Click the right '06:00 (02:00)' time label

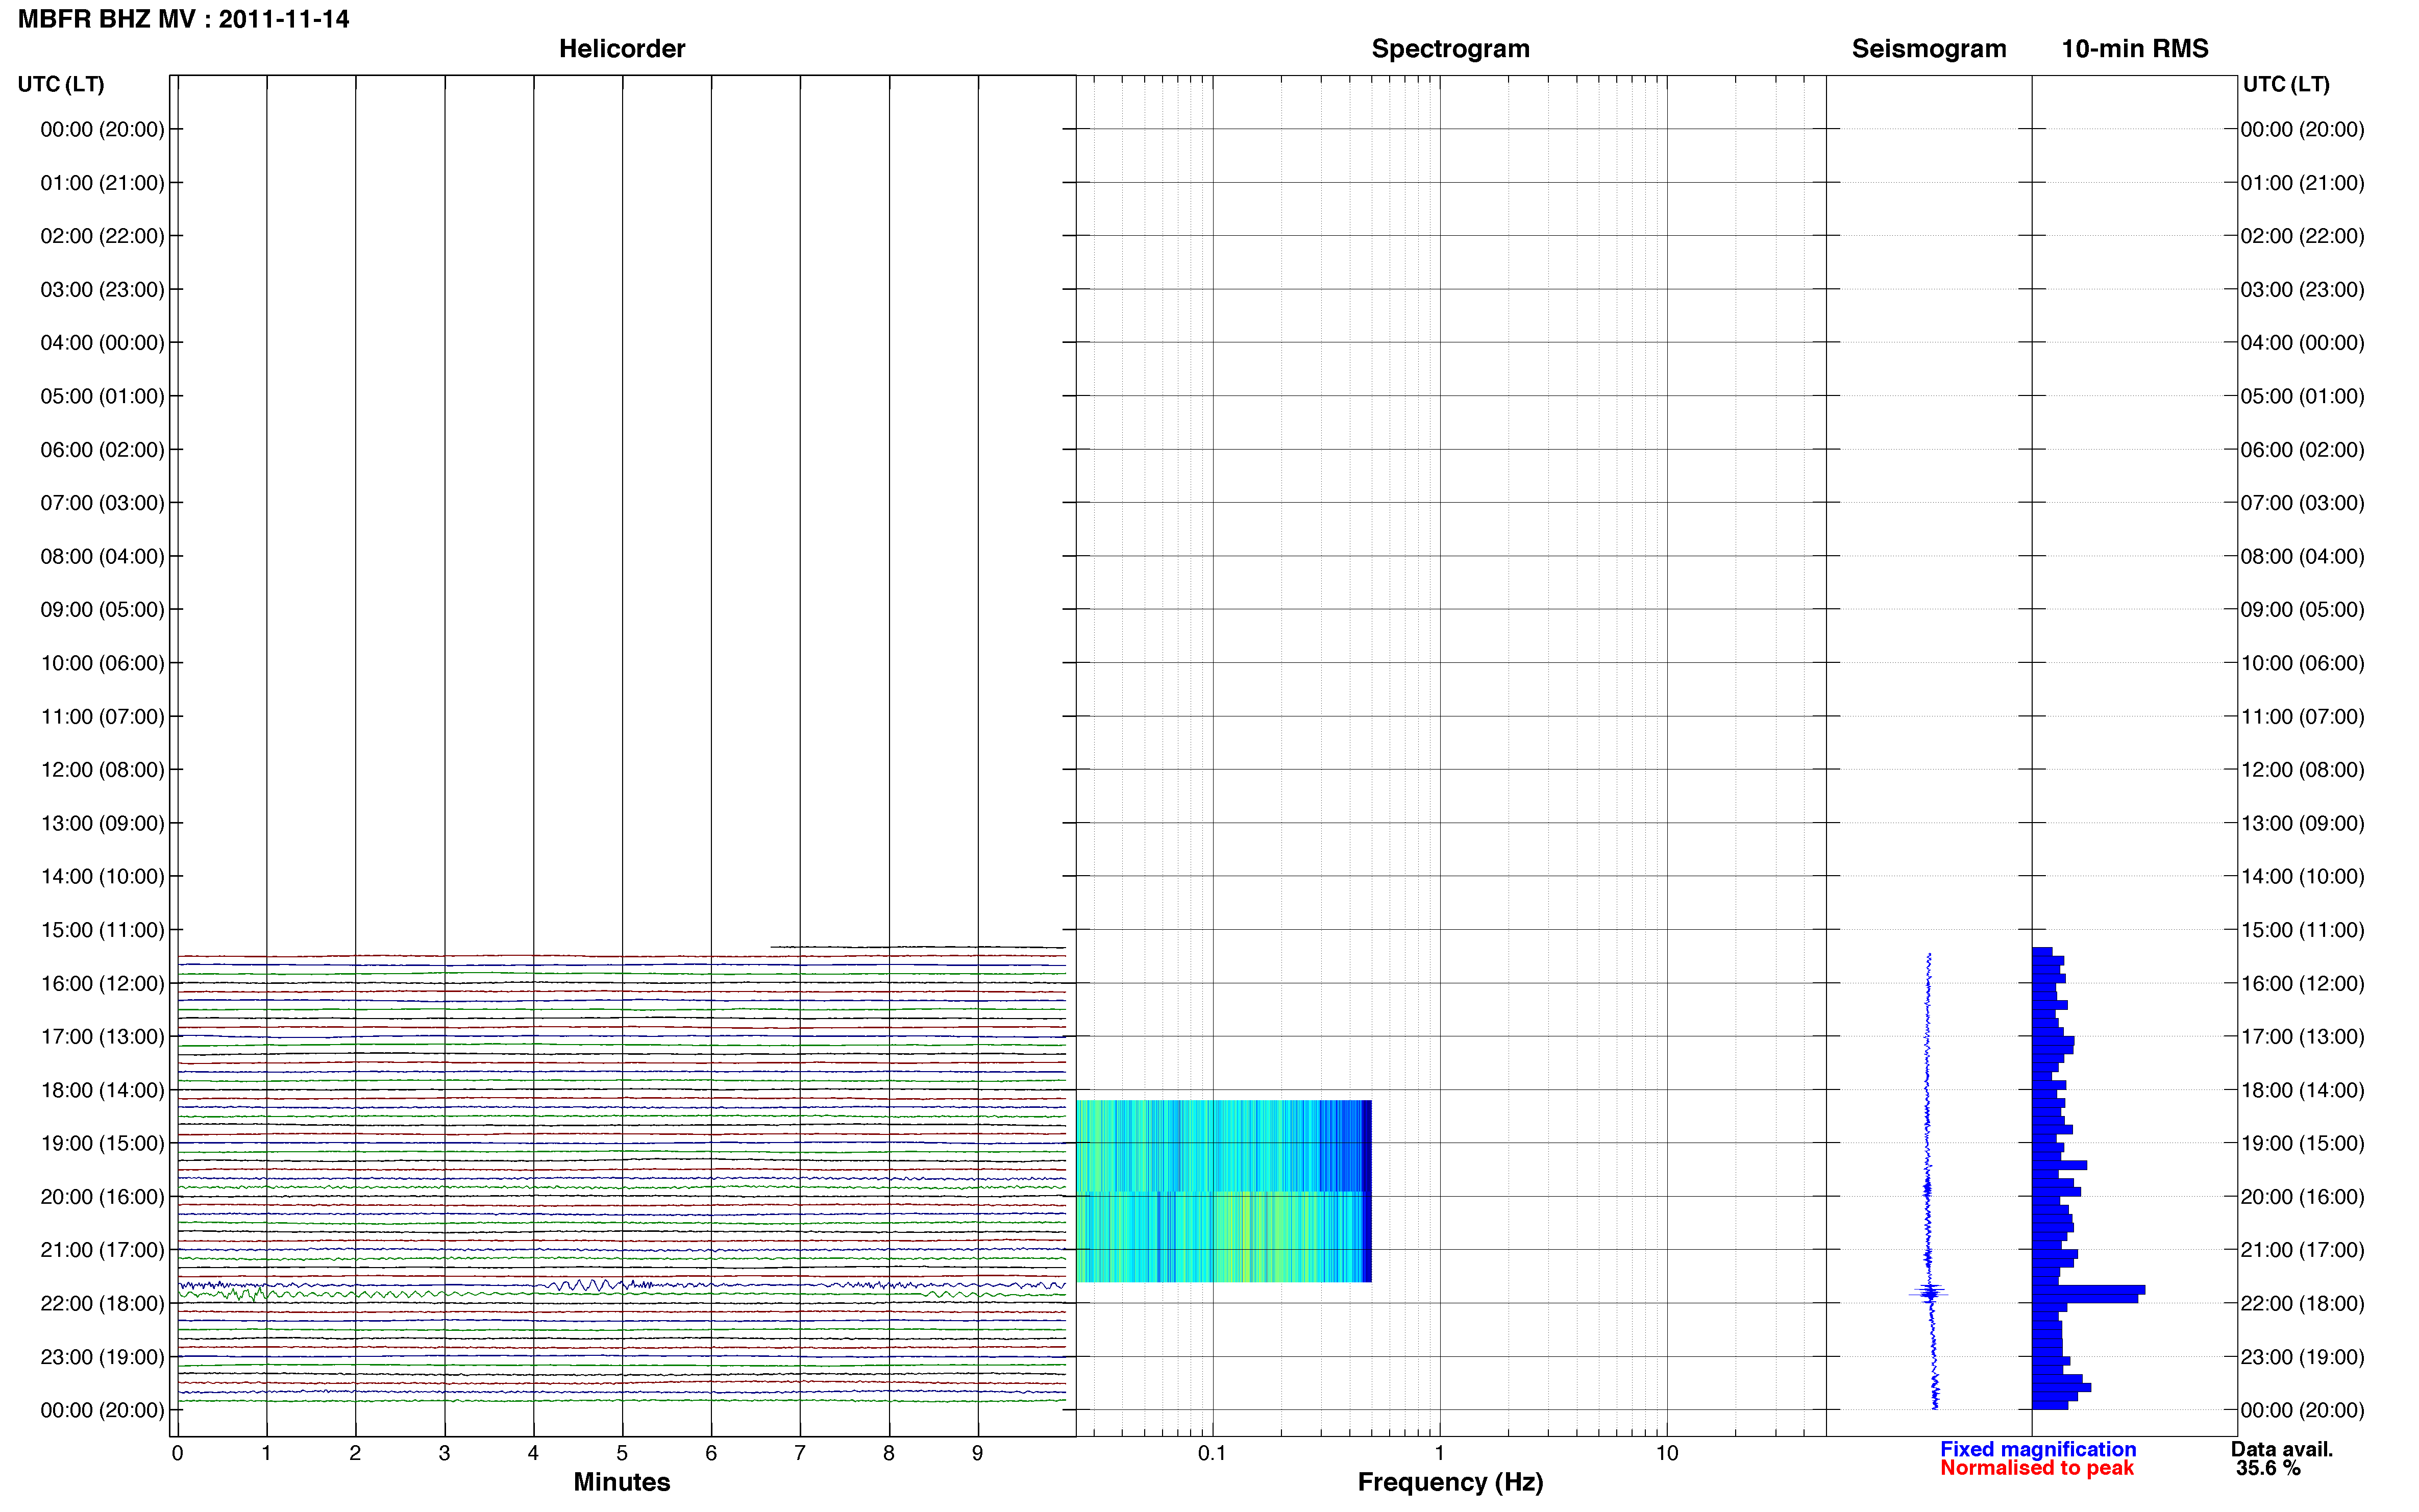tap(2302, 450)
